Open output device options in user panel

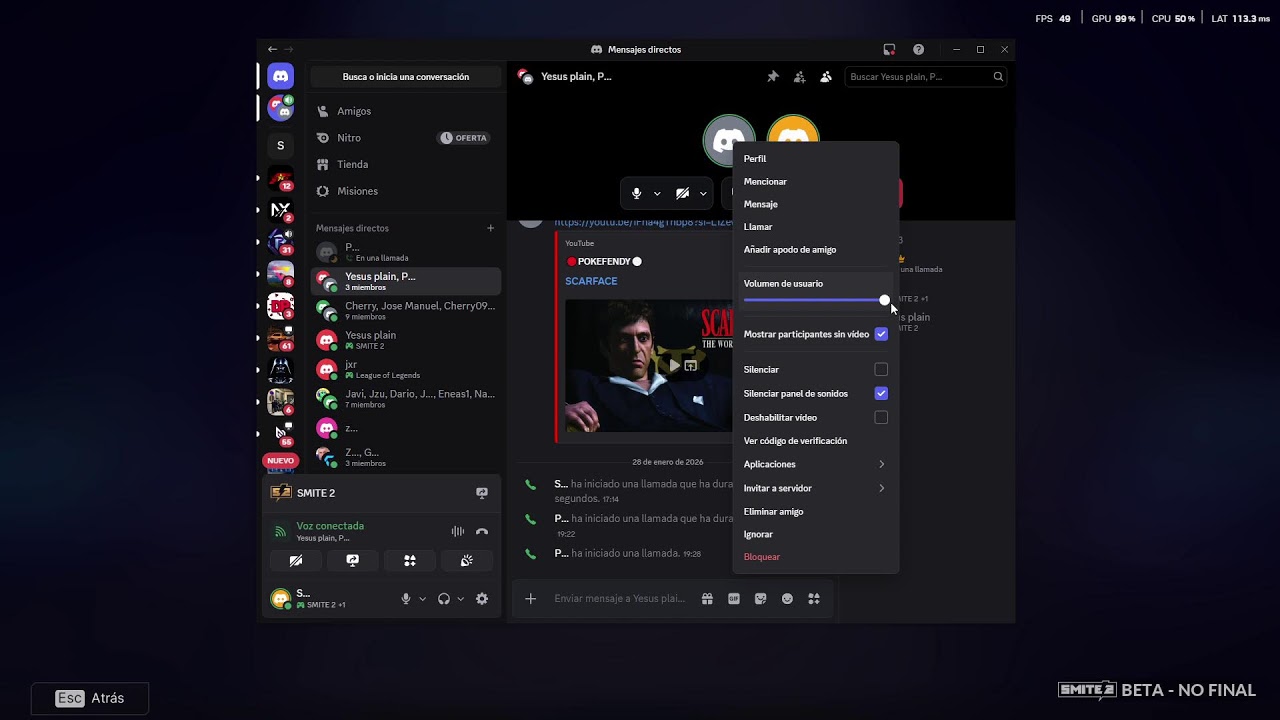click(x=460, y=599)
